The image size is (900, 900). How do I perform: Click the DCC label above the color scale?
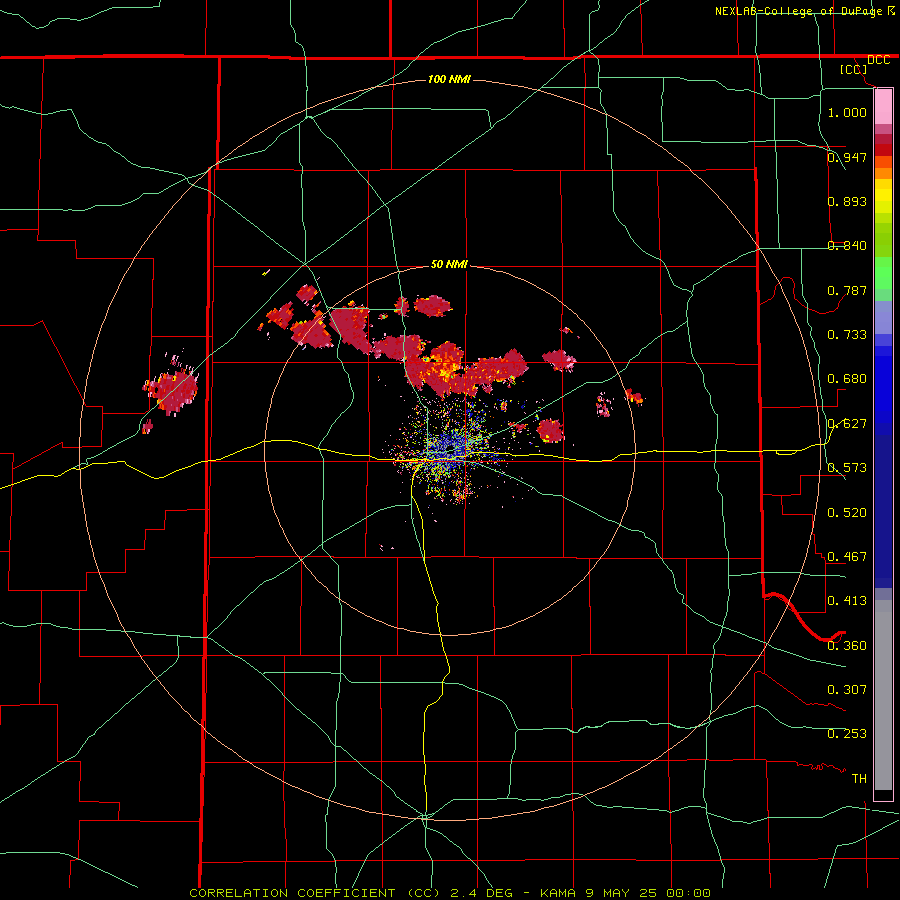coord(878,60)
